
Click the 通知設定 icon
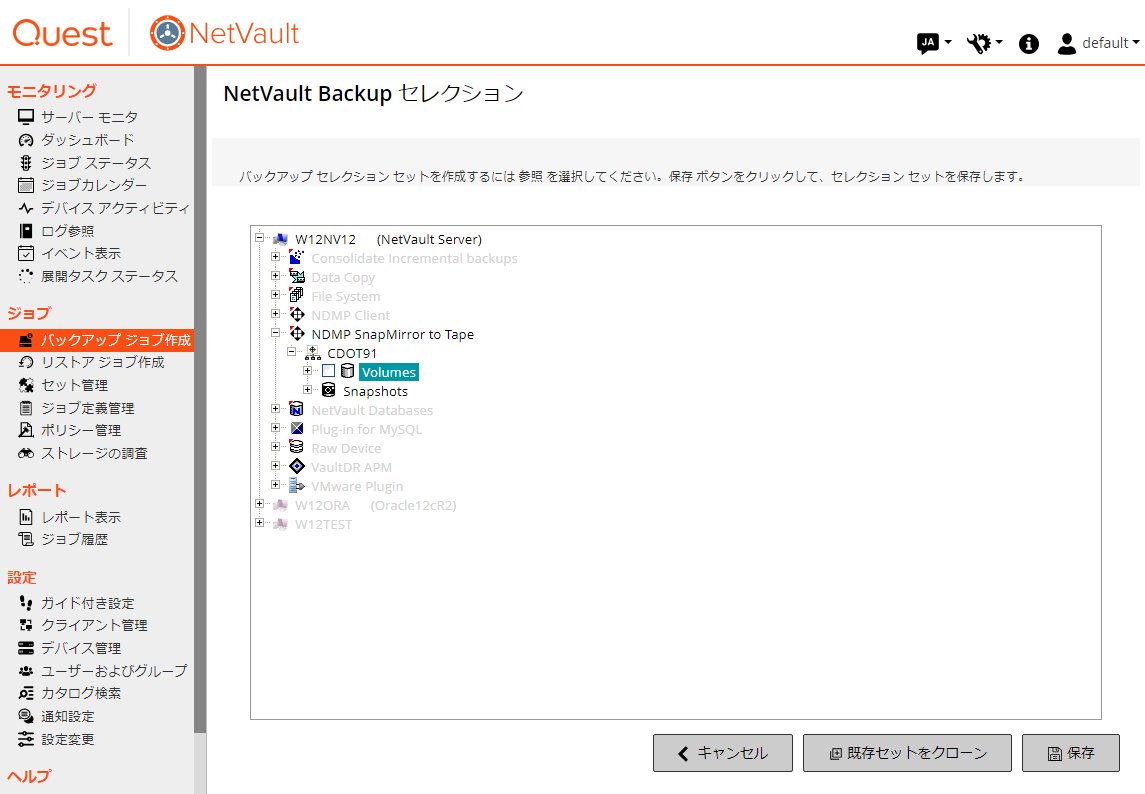26,716
